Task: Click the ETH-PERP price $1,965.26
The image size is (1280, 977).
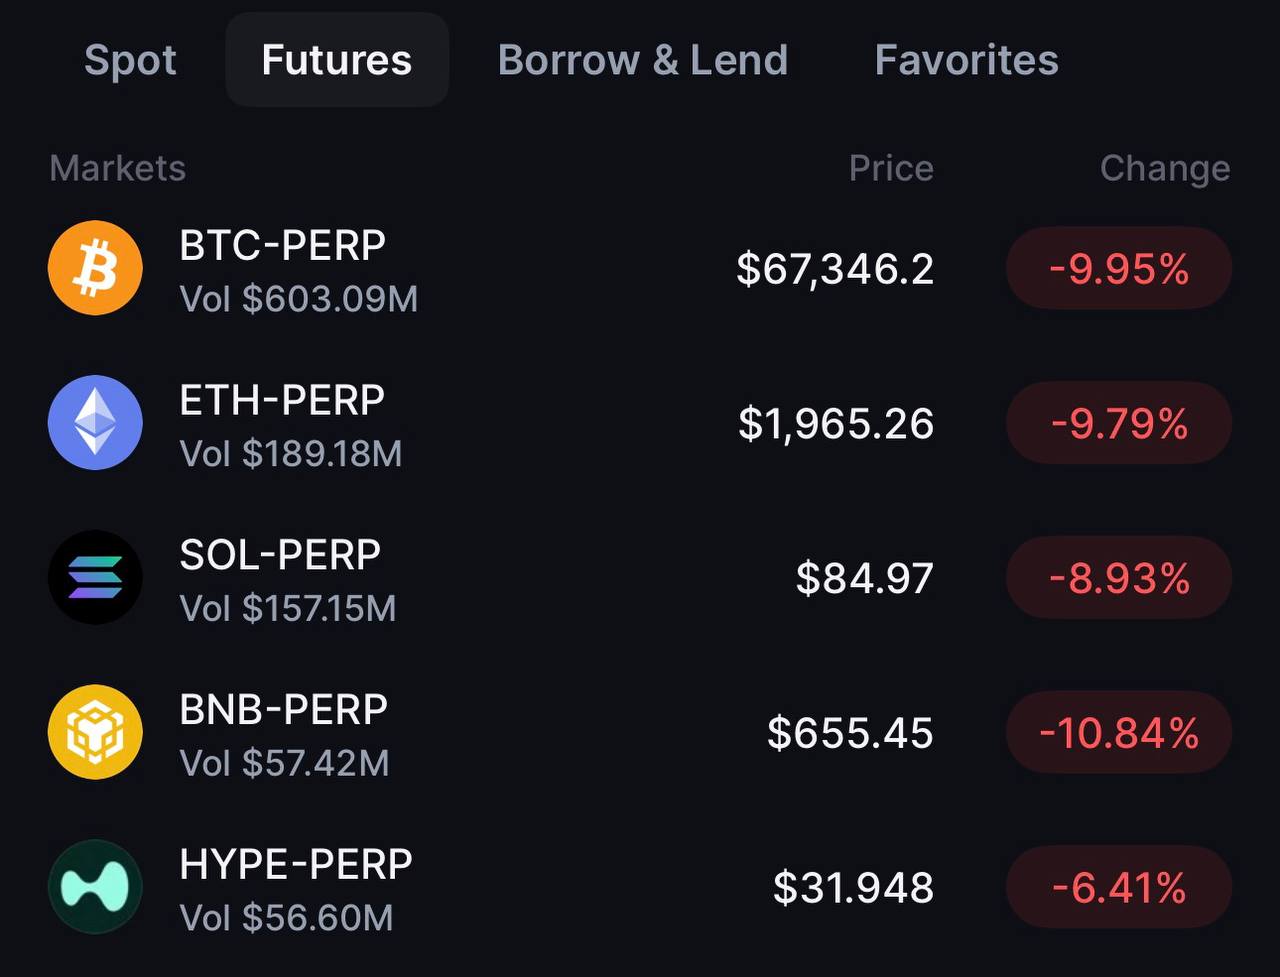Action: click(x=835, y=424)
